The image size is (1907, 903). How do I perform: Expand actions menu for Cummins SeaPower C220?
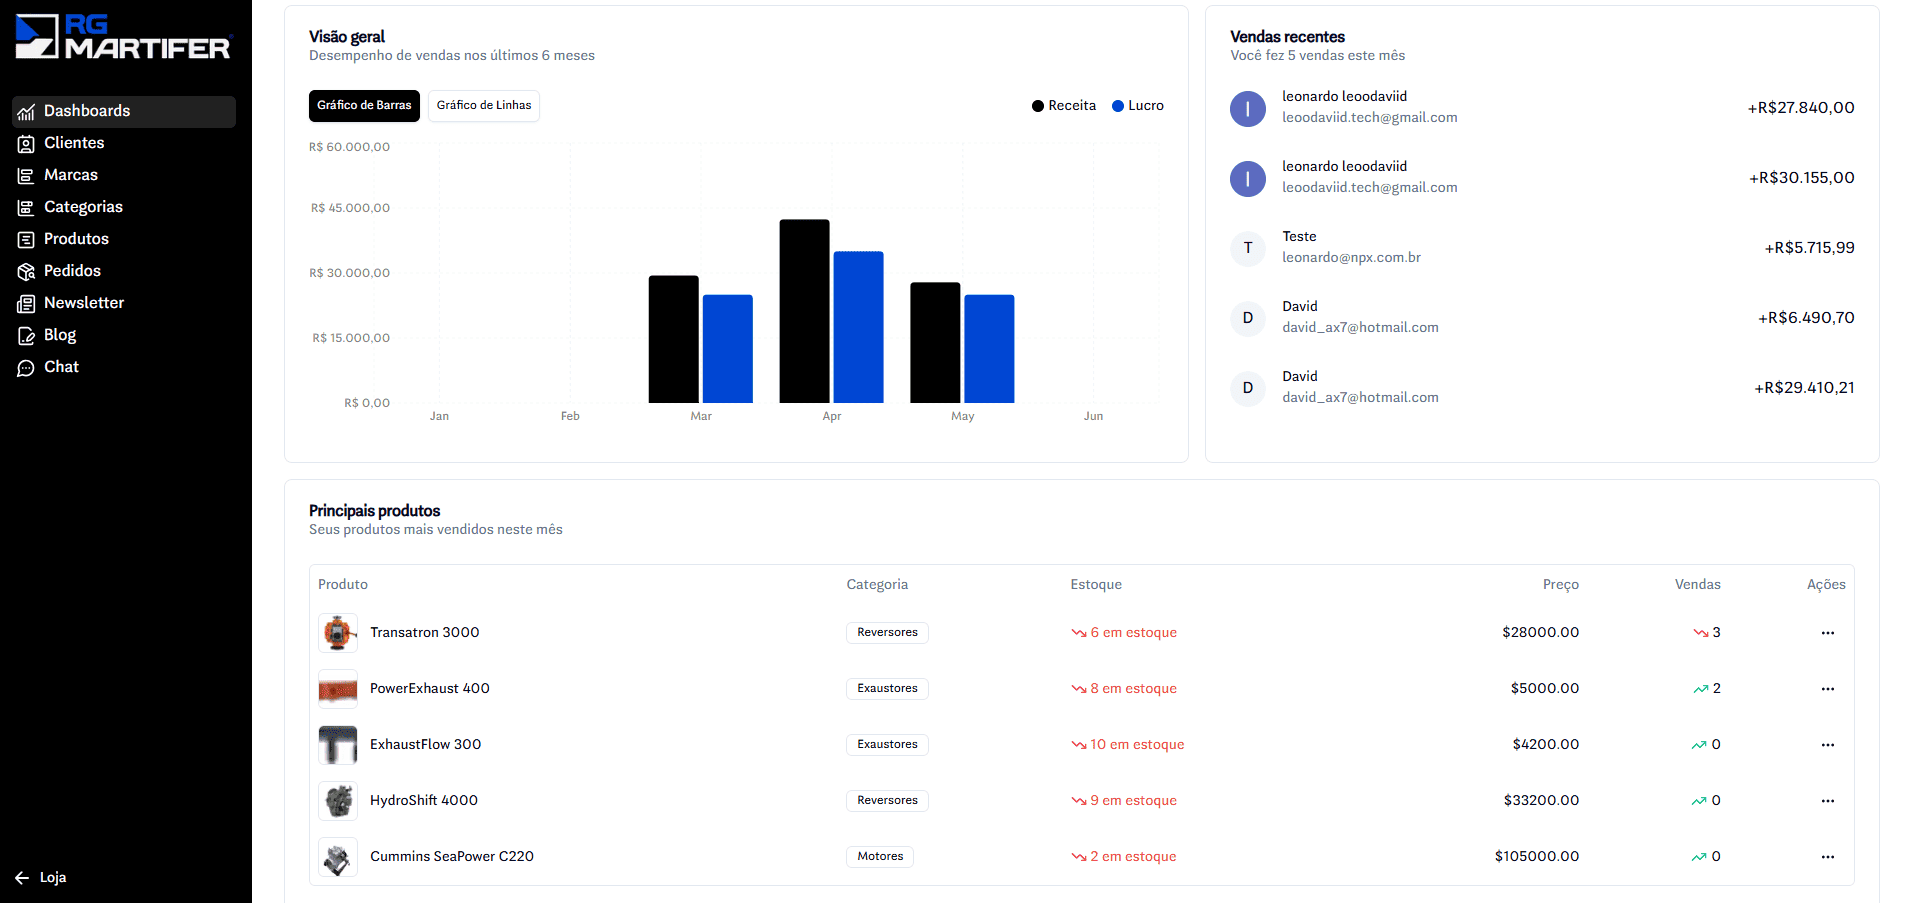[x=1827, y=857]
